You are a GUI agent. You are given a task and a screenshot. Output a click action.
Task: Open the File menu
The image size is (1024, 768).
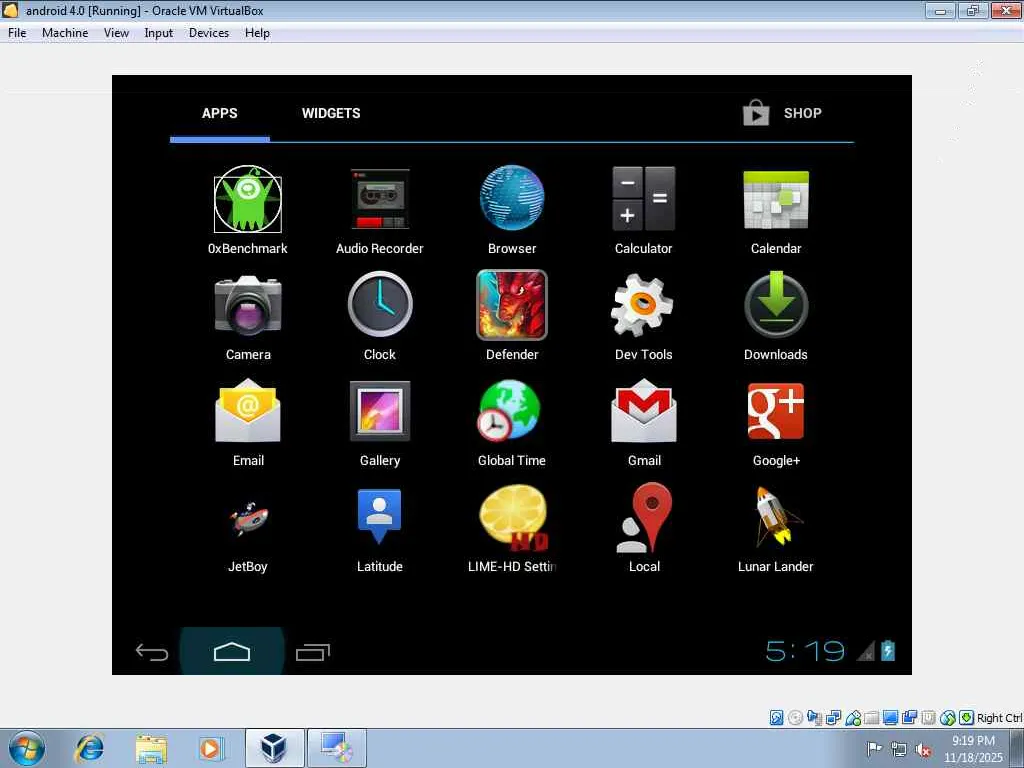17,33
